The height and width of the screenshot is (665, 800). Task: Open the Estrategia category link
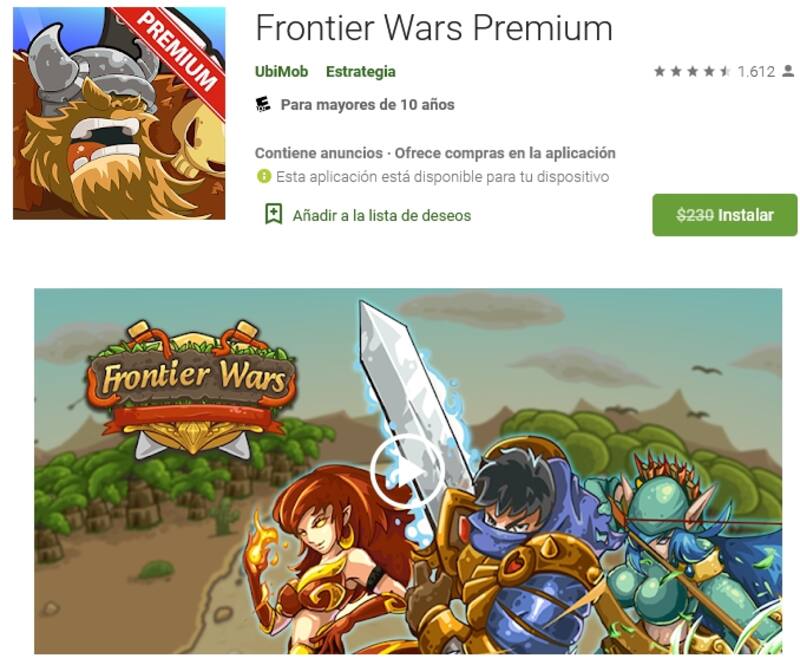click(361, 71)
